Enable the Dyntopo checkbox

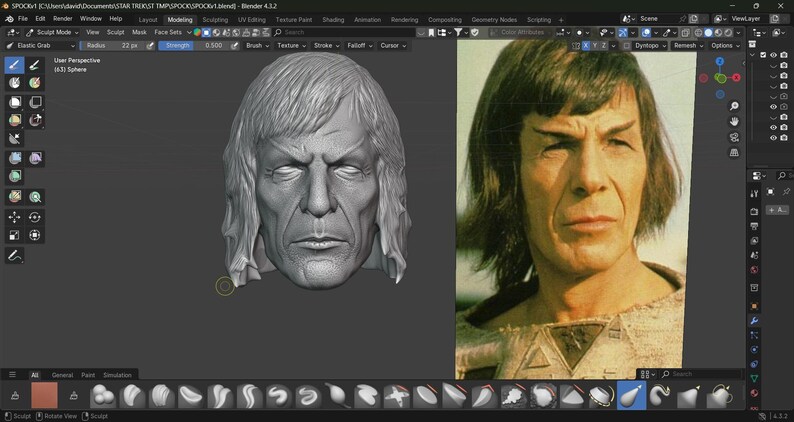(627, 46)
